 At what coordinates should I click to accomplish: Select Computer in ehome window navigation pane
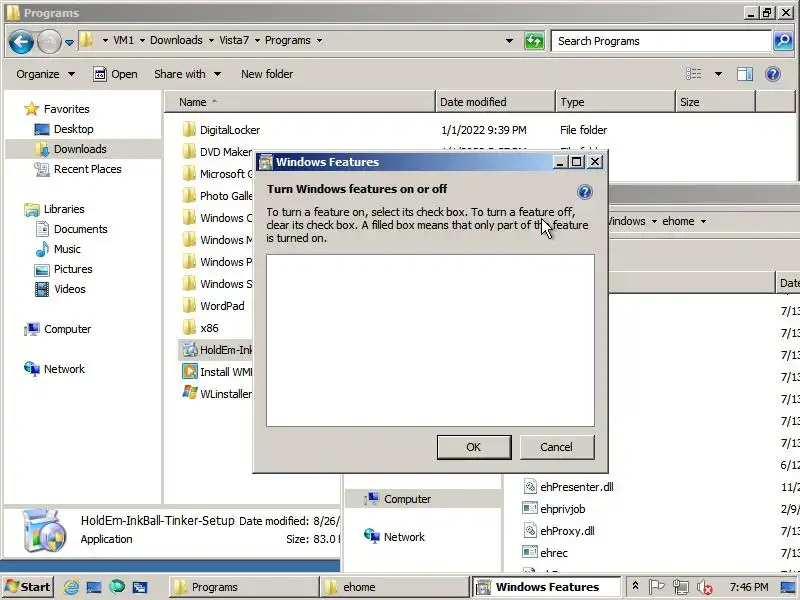pos(407,499)
